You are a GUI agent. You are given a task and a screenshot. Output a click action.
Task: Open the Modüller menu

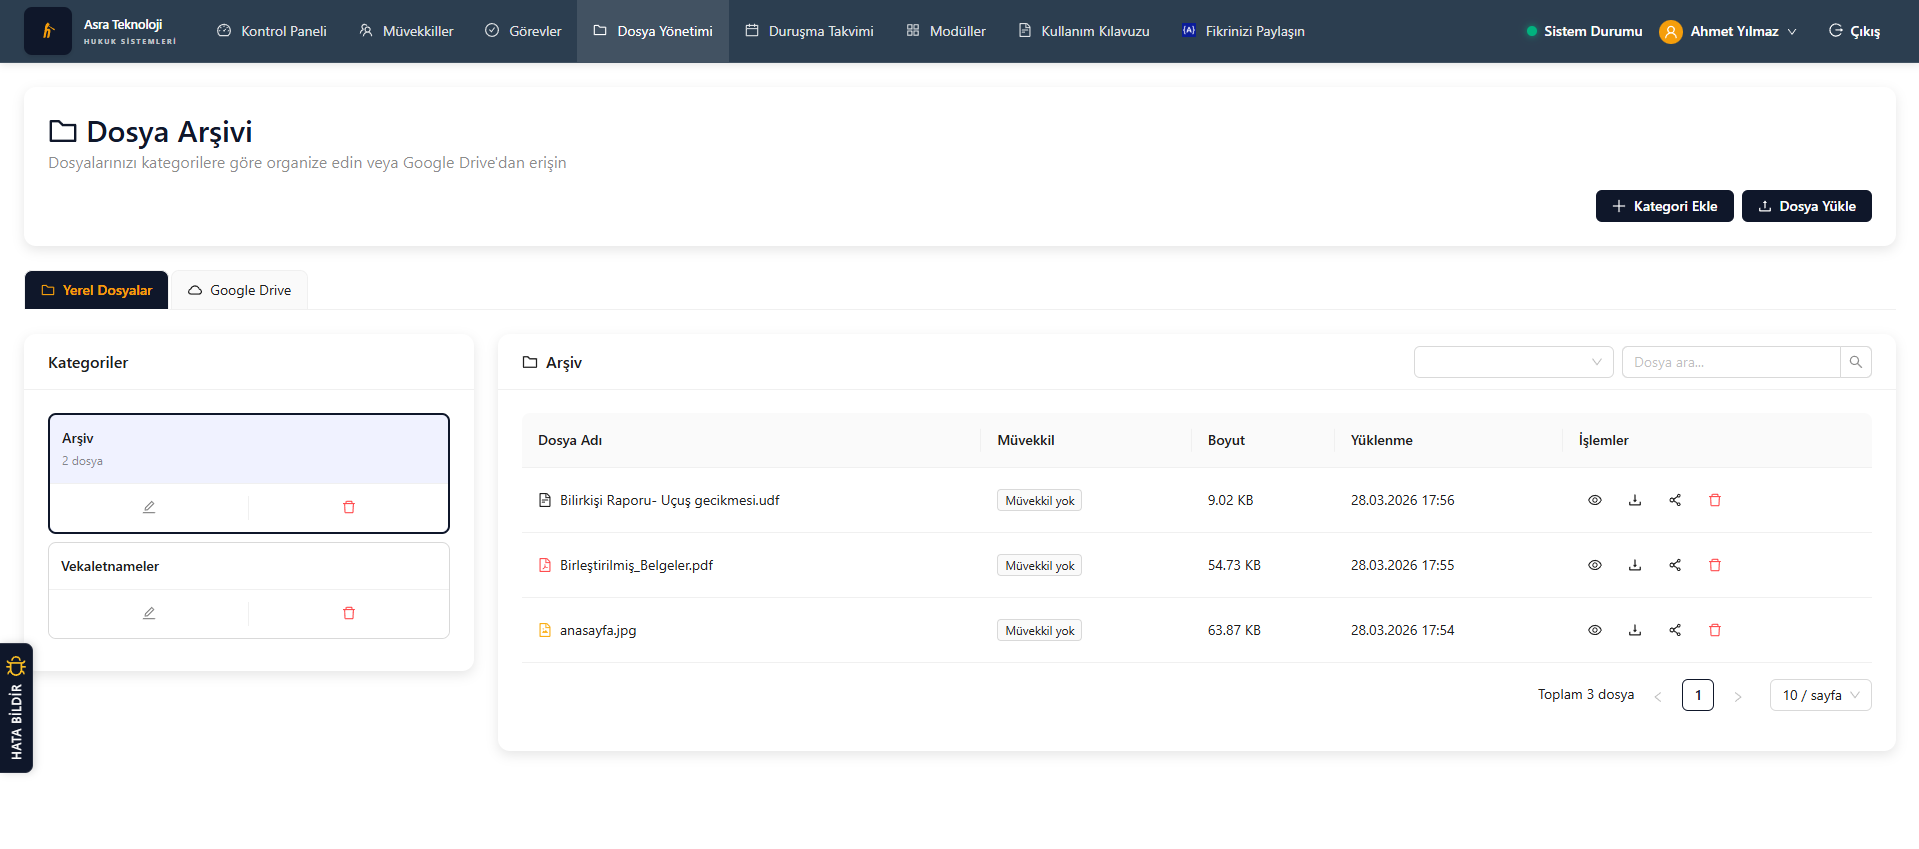946,31
